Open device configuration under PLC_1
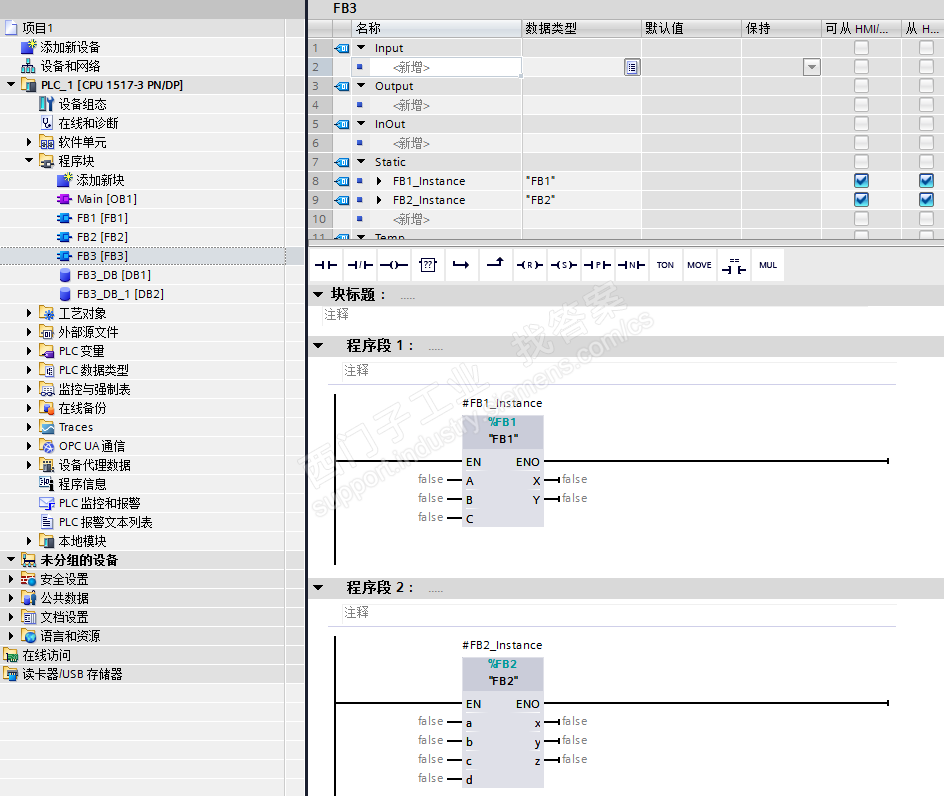This screenshot has width=944, height=796. (x=82, y=104)
